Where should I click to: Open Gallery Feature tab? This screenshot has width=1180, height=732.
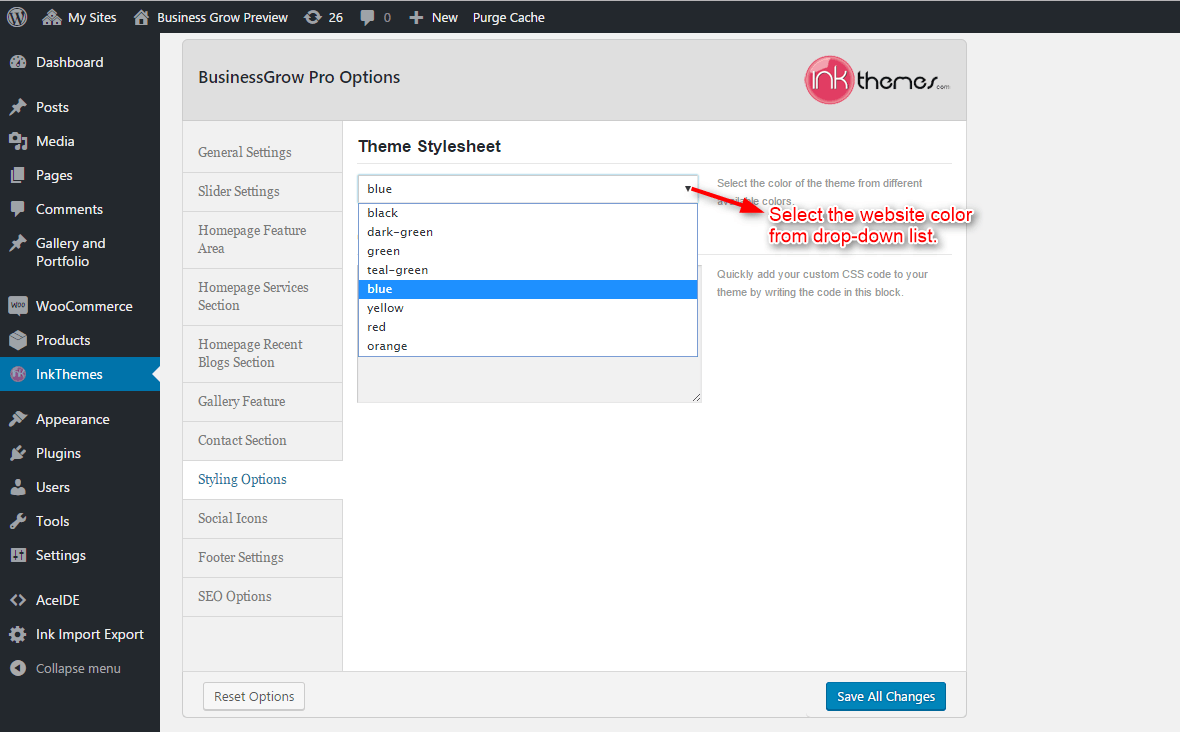point(263,402)
